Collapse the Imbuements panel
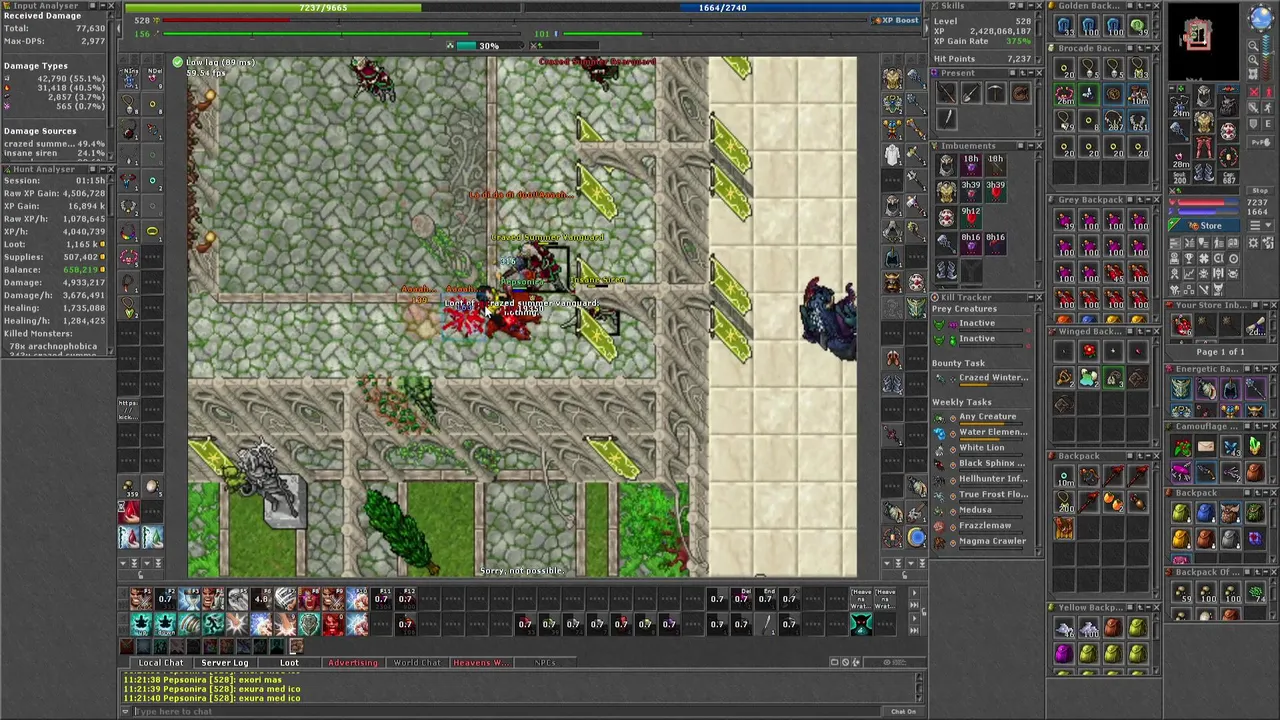The image size is (1280, 720). tap(1031, 146)
